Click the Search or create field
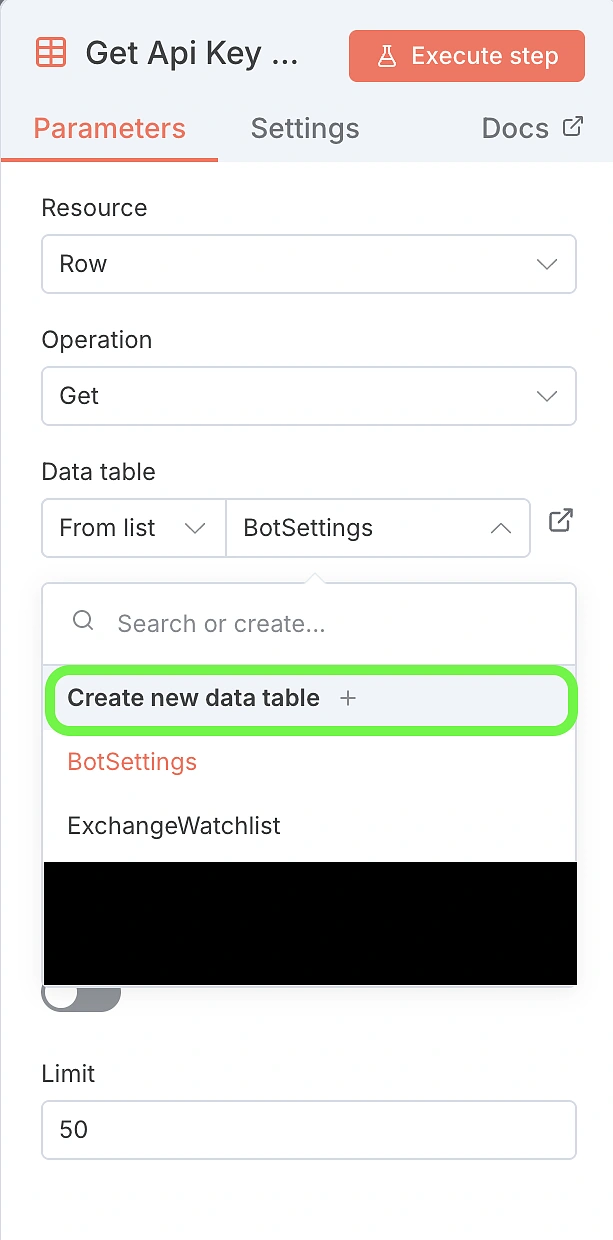 tap(330, 624)
